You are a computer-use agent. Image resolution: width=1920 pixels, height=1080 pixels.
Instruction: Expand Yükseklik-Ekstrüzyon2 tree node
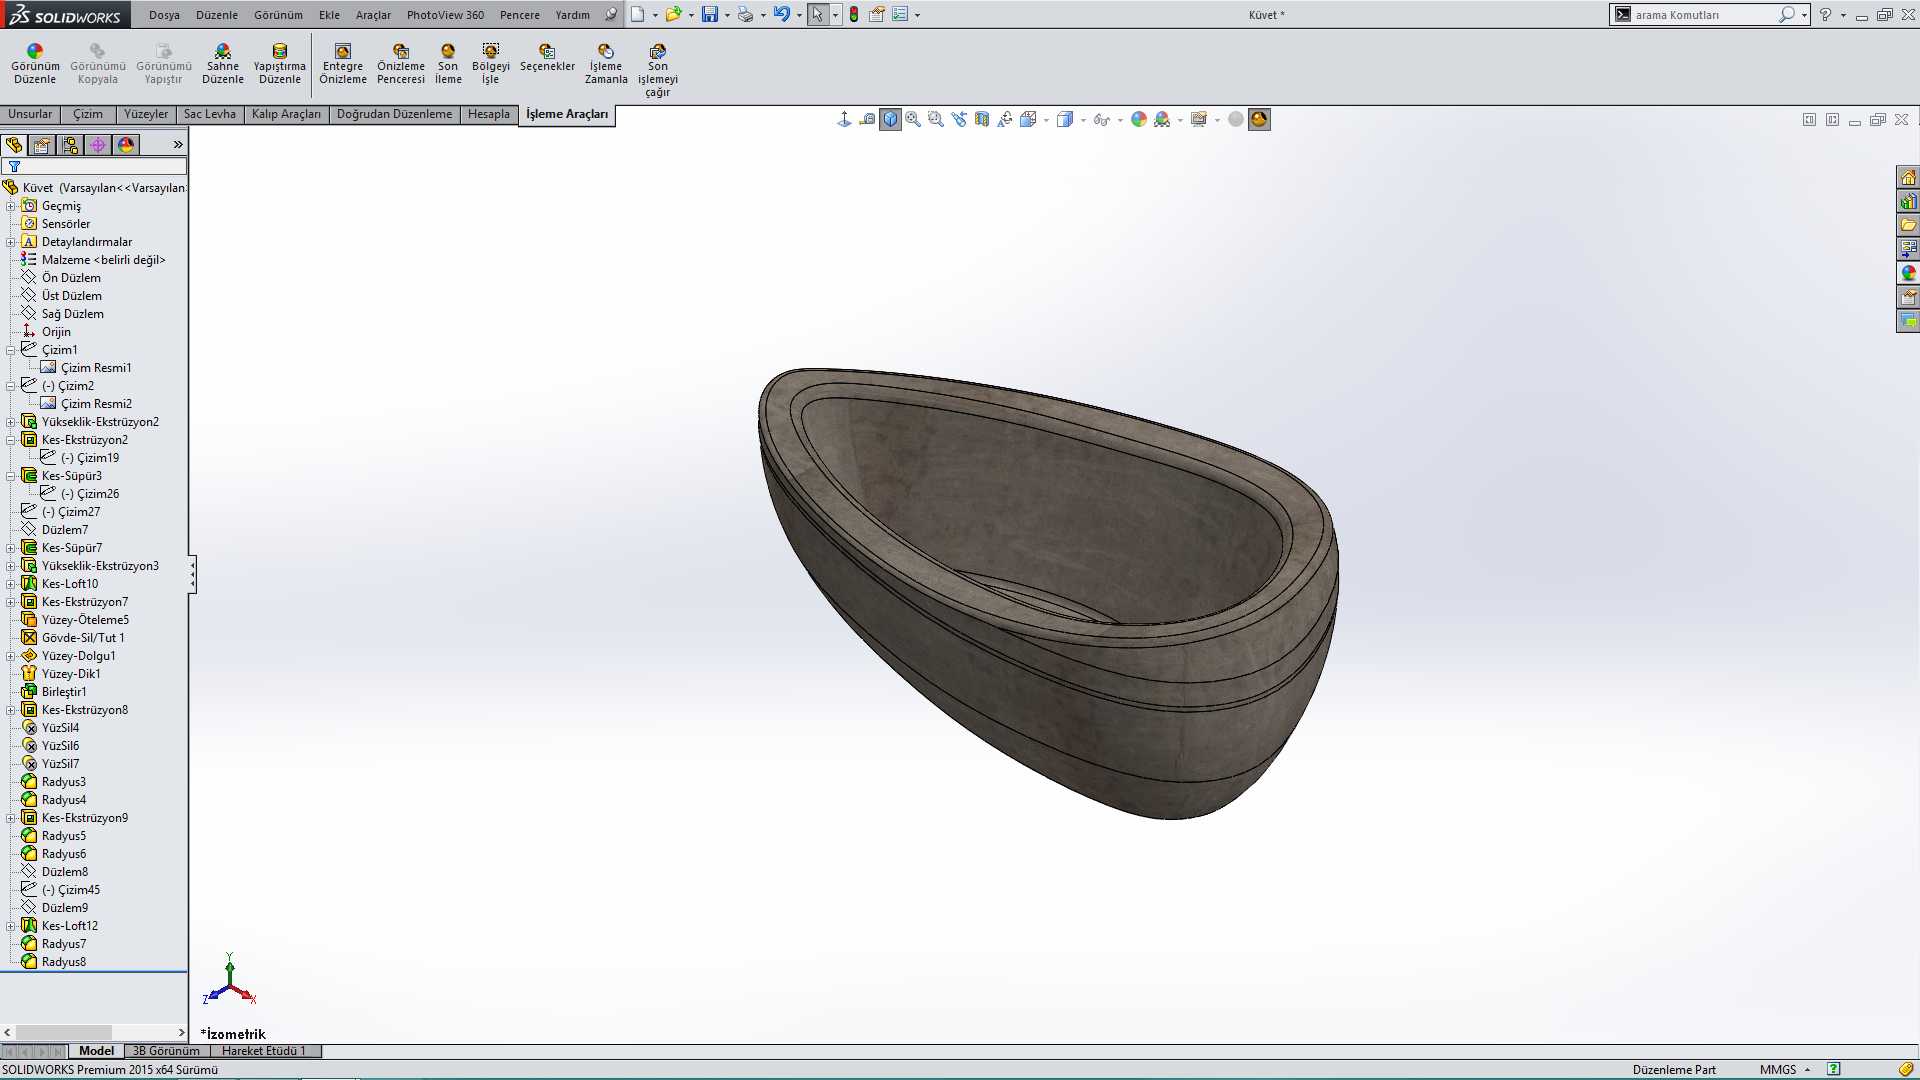pos(11,422)
